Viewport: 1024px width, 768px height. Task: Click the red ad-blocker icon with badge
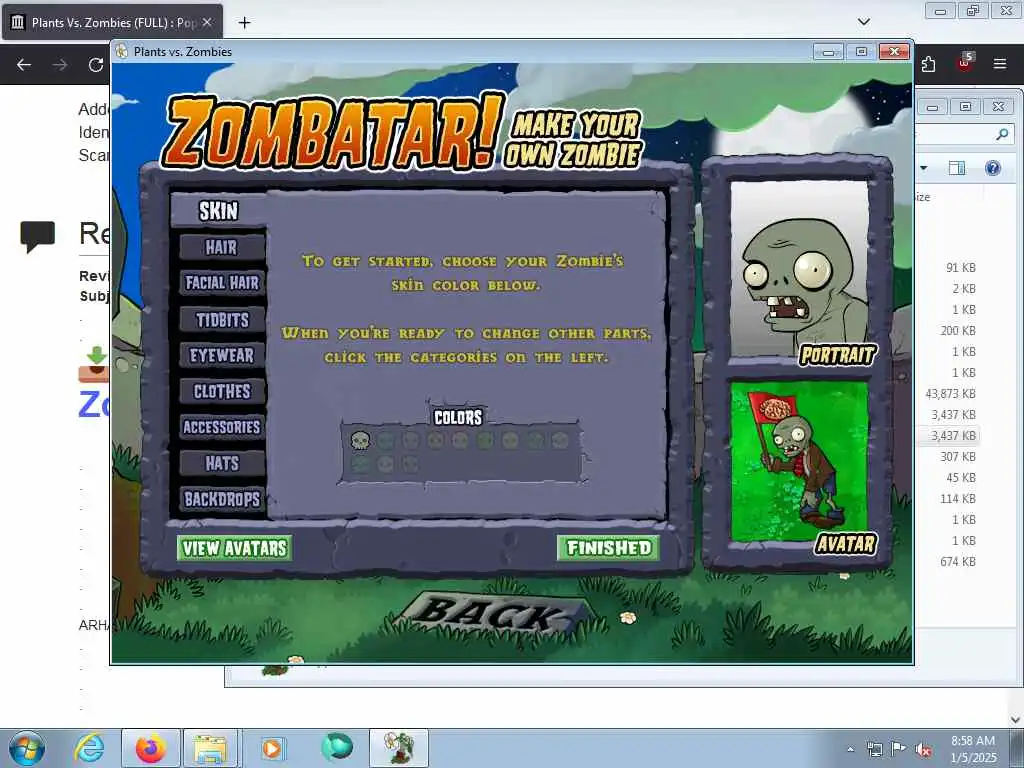(x=965, y=63)
